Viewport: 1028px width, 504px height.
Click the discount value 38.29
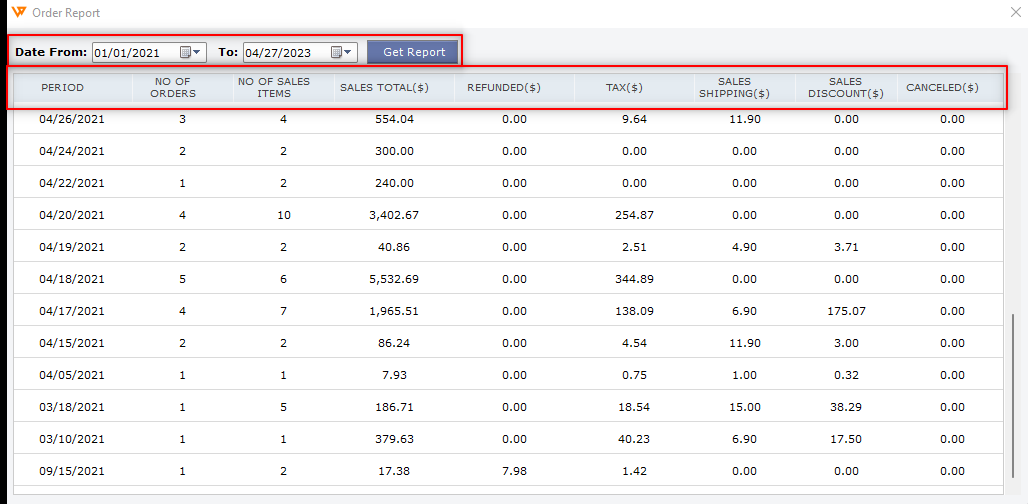pos(846,407)
